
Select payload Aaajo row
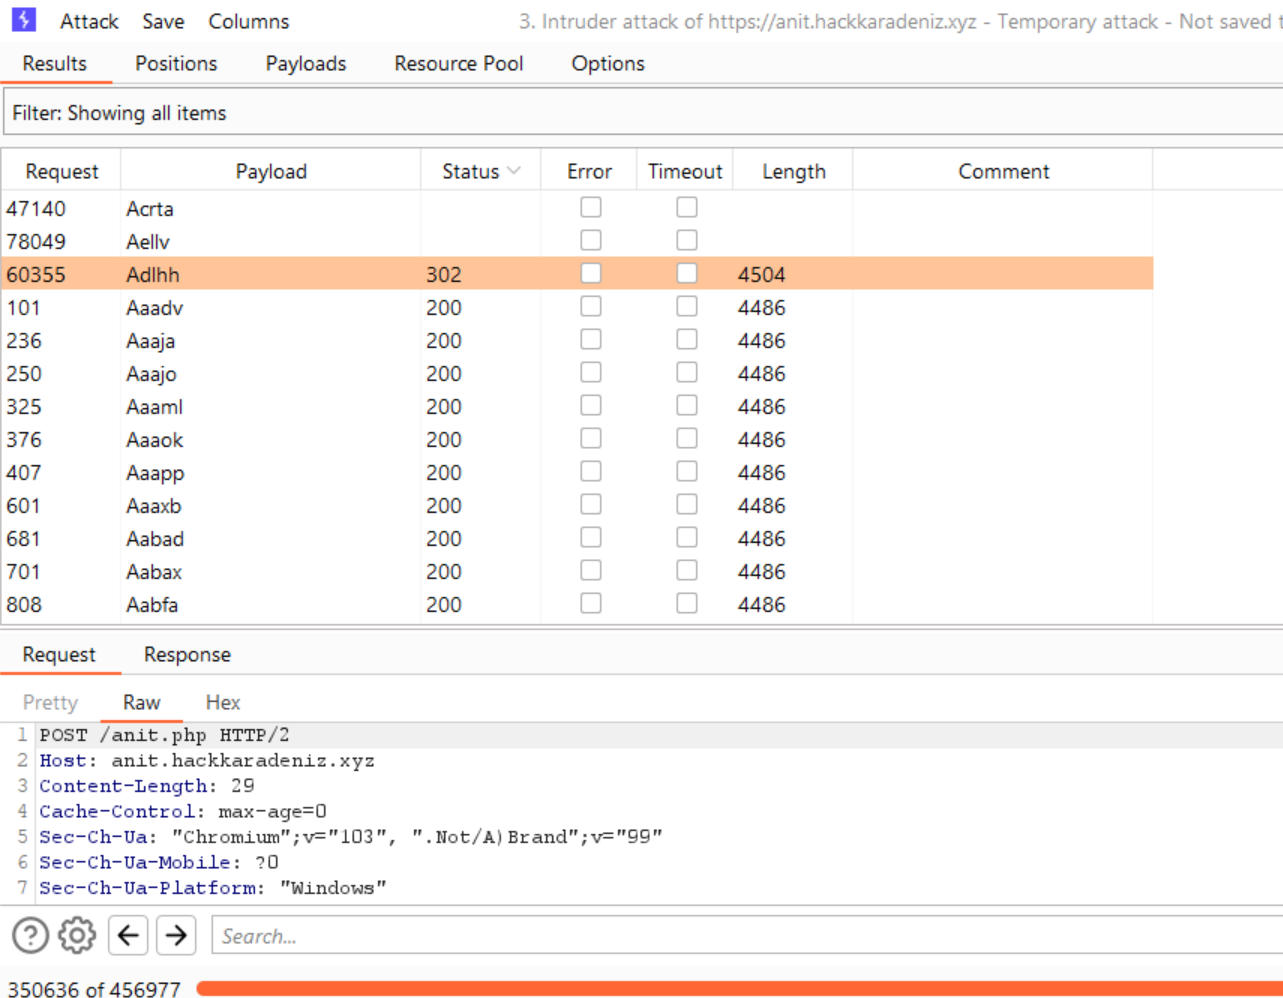[577, 373]
